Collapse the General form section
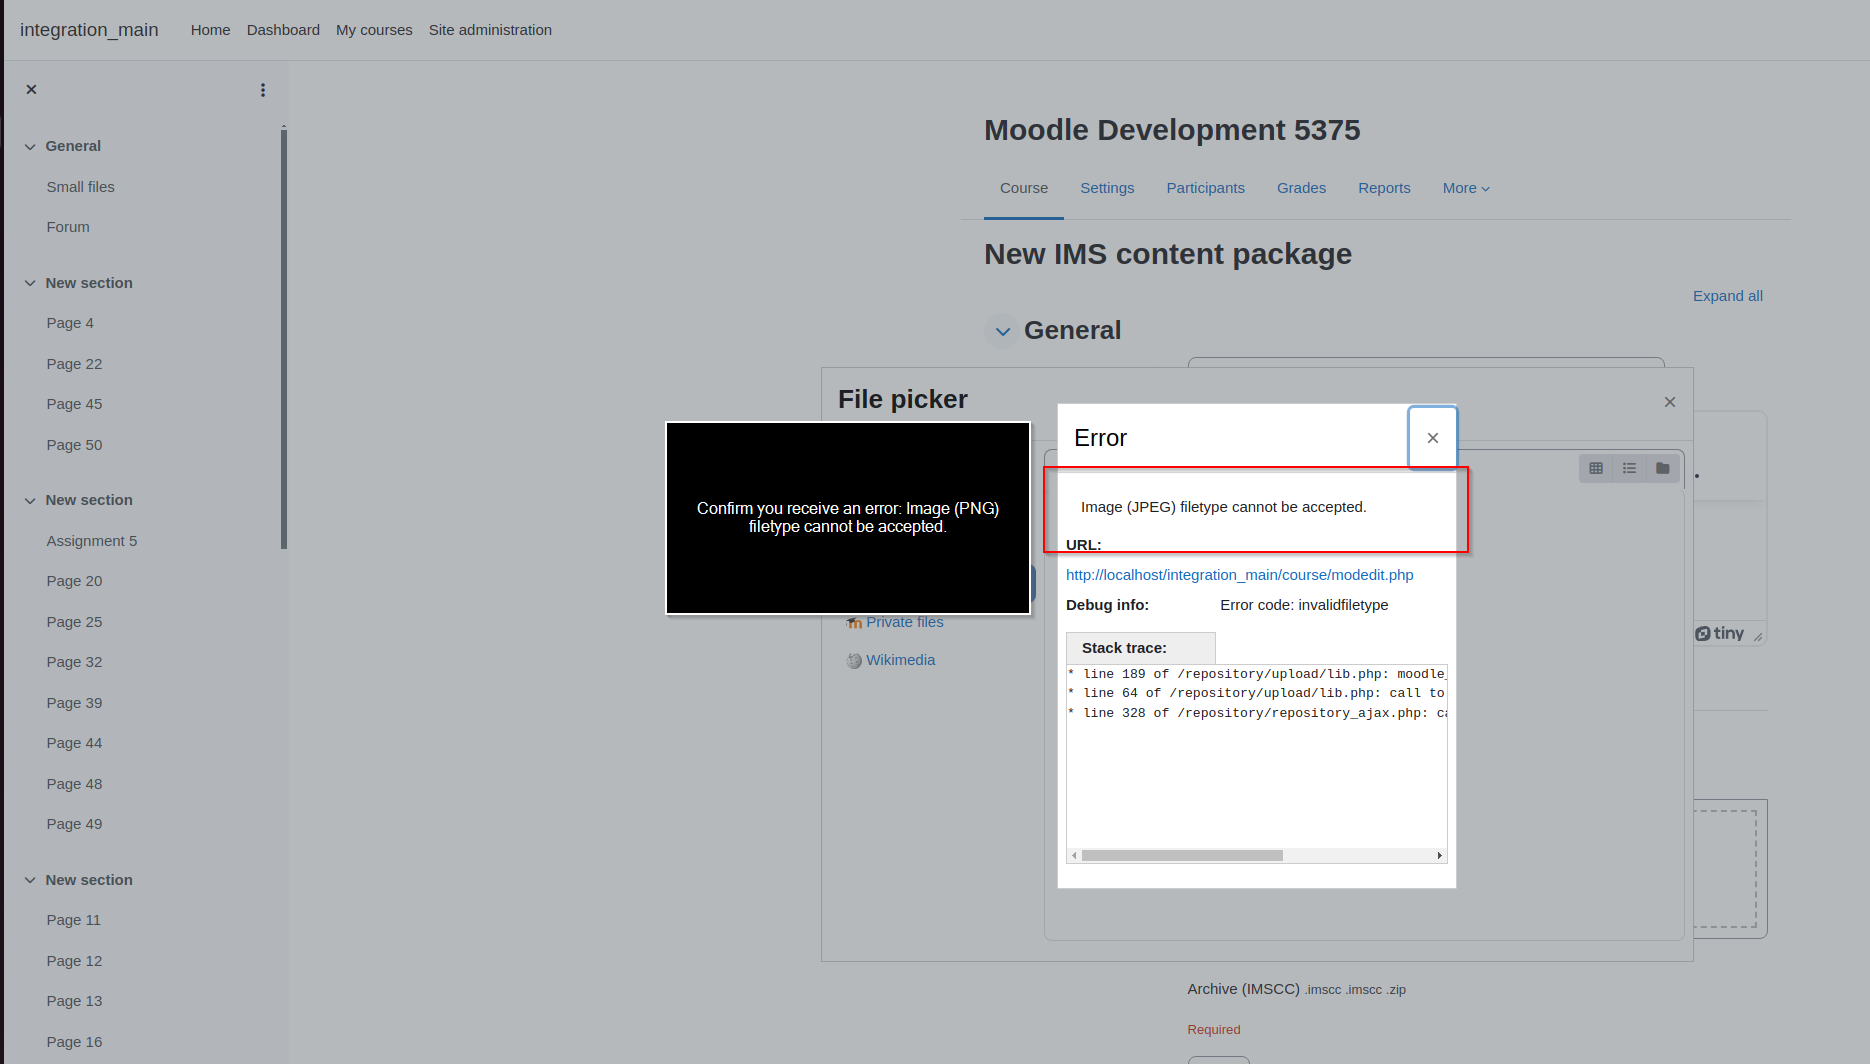The width and height of the screenshot is (1870, 1064). pyautogui.click(x=1002, y=331)
